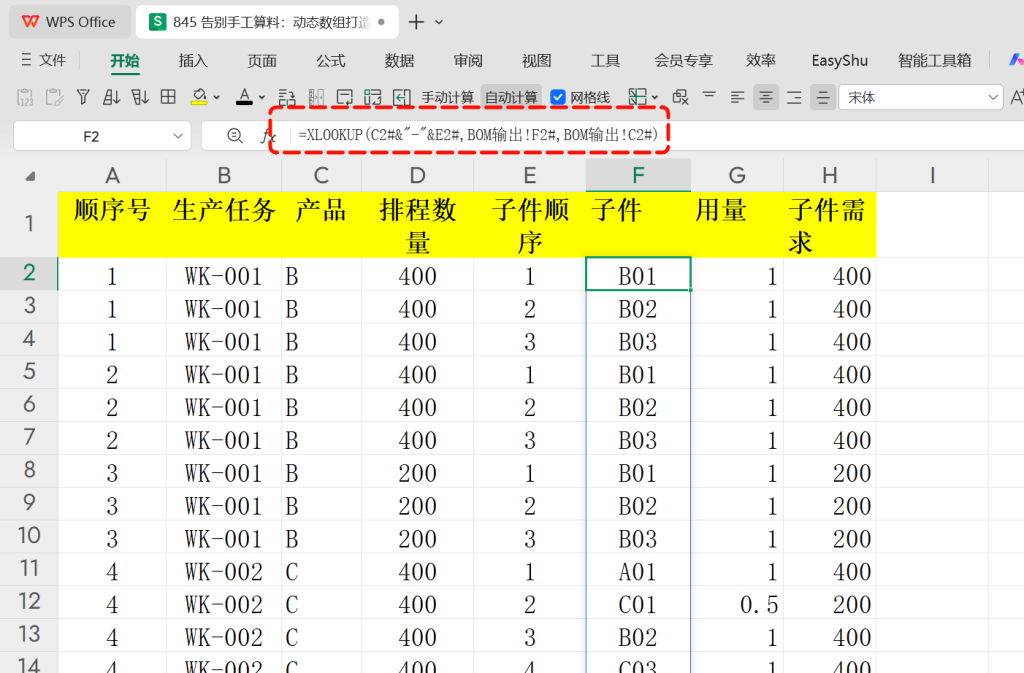
Task: Click the overlapping-squares-with-X toolbar icon
Action: (680, 98)
